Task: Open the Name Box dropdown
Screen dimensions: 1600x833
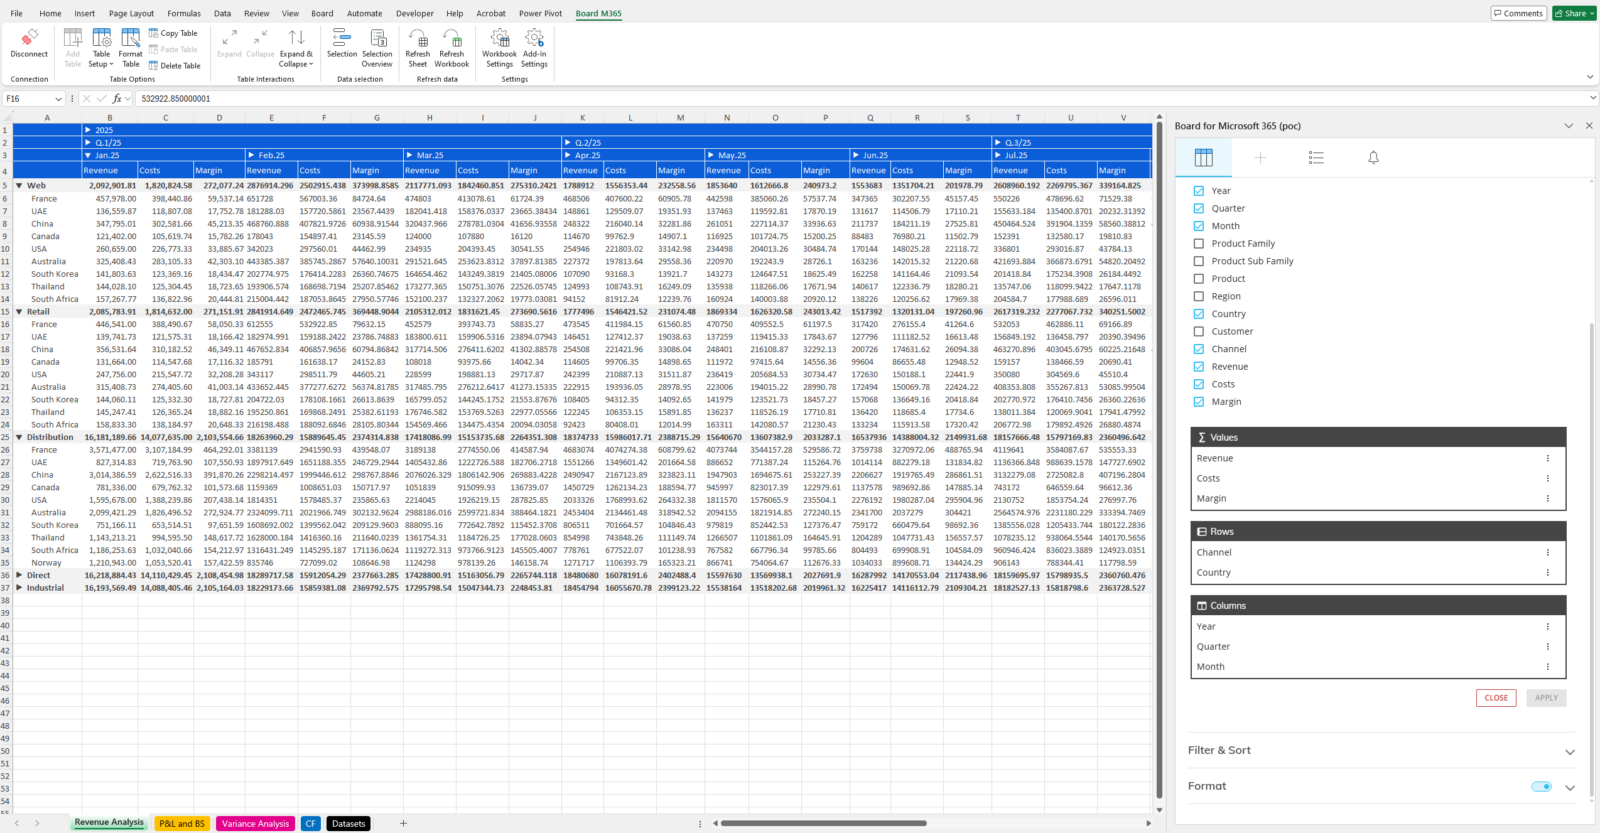Action: 59,99
